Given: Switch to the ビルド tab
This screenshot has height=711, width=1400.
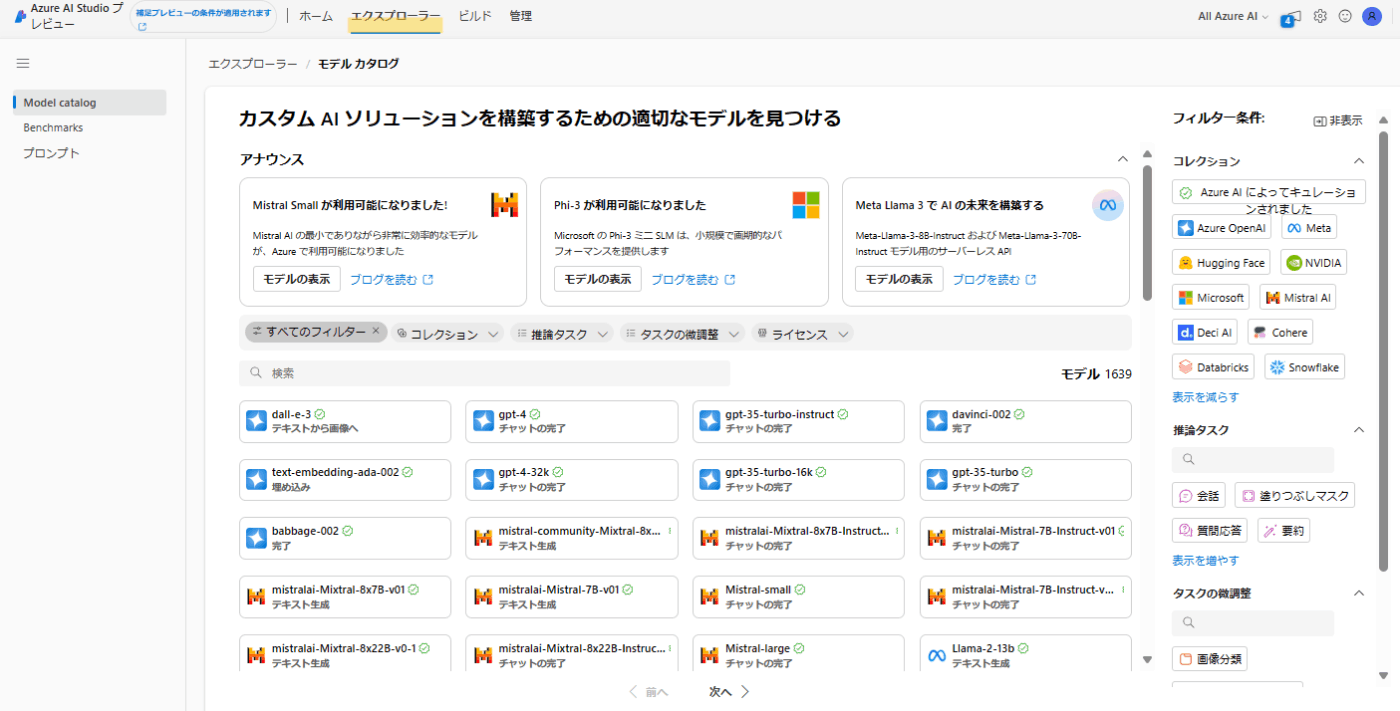Looking at the screenshot, I should [x=475, y=16].
